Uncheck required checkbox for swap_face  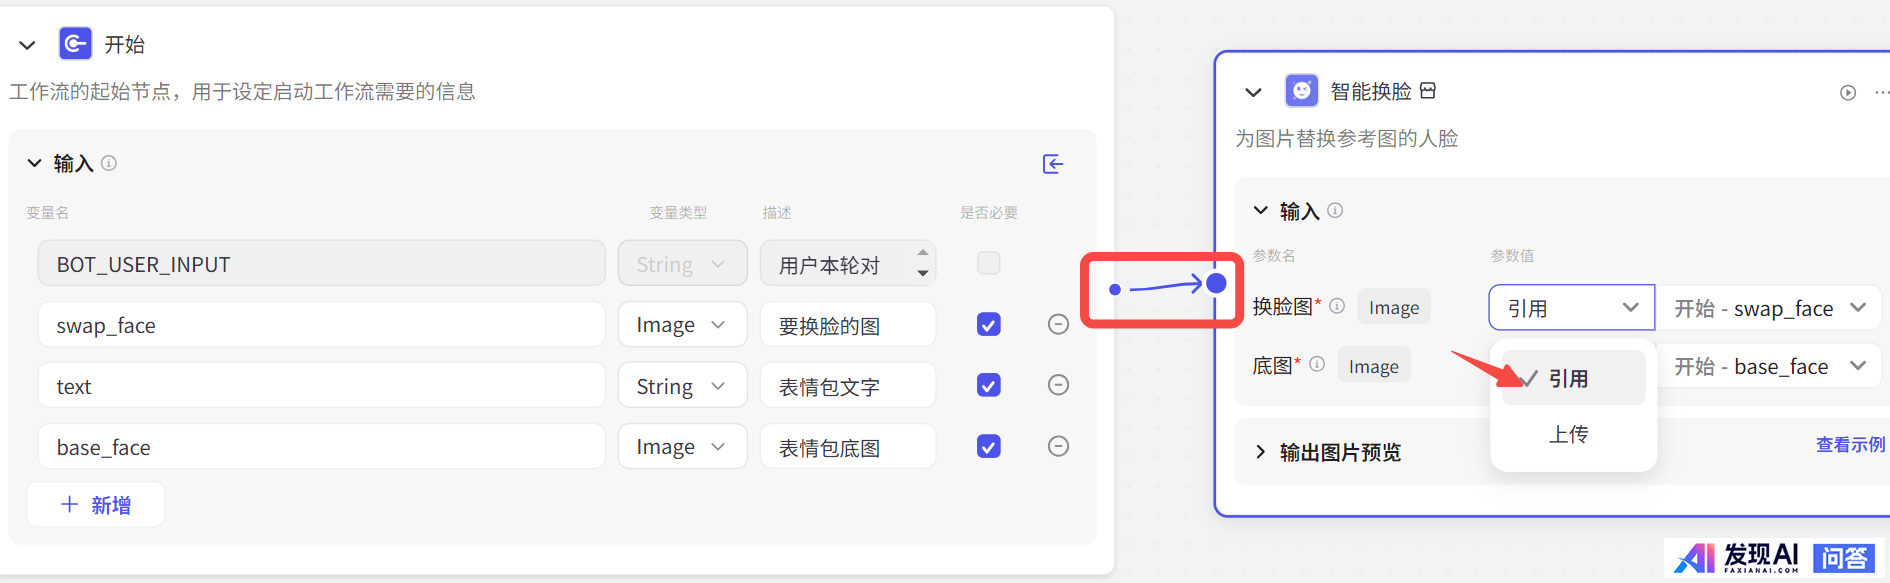[988, 324]
